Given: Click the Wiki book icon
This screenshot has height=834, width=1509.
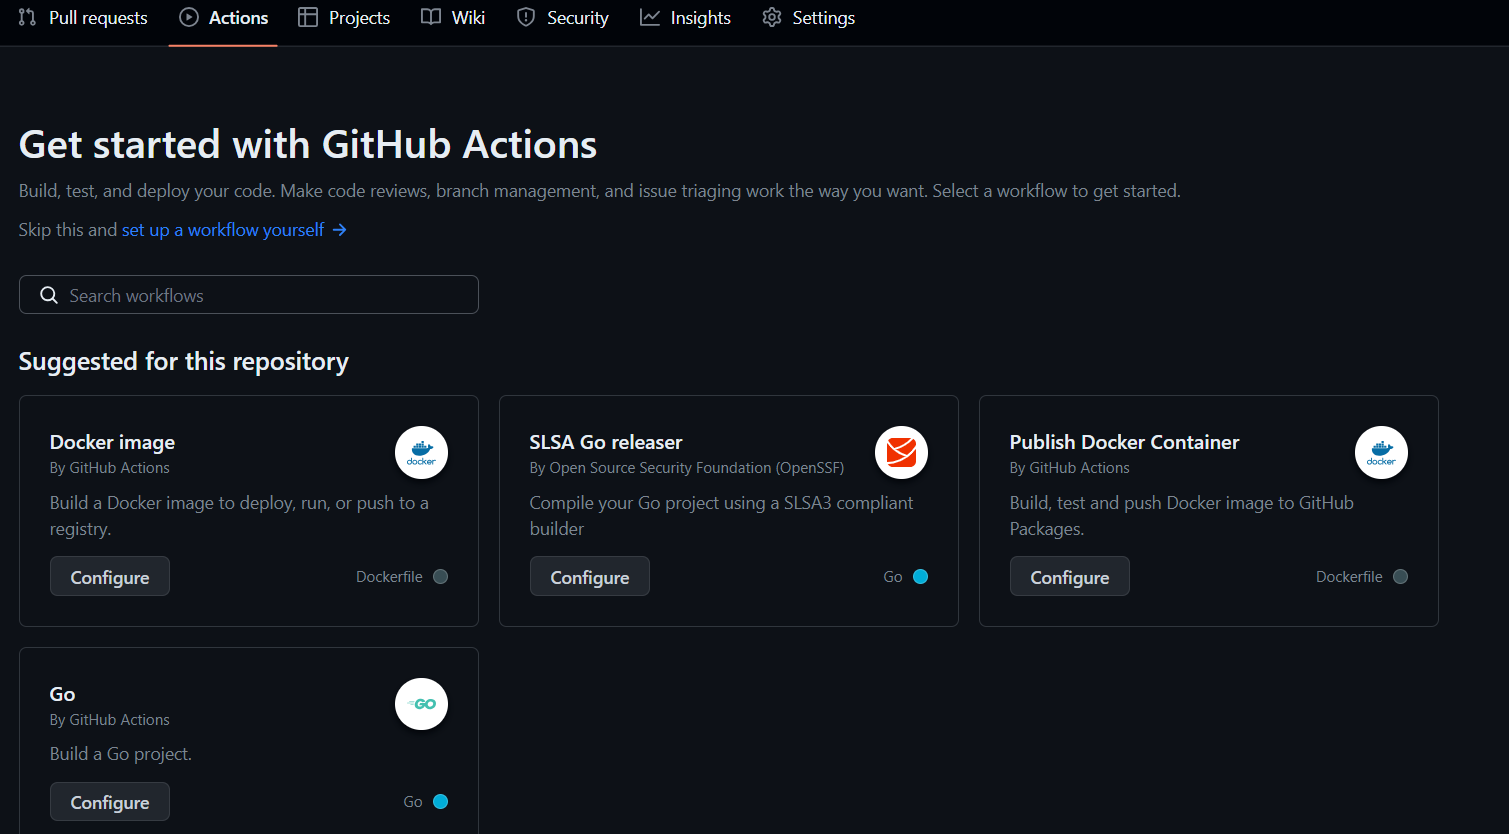Looking at the screenshot, I should (431, 17).
